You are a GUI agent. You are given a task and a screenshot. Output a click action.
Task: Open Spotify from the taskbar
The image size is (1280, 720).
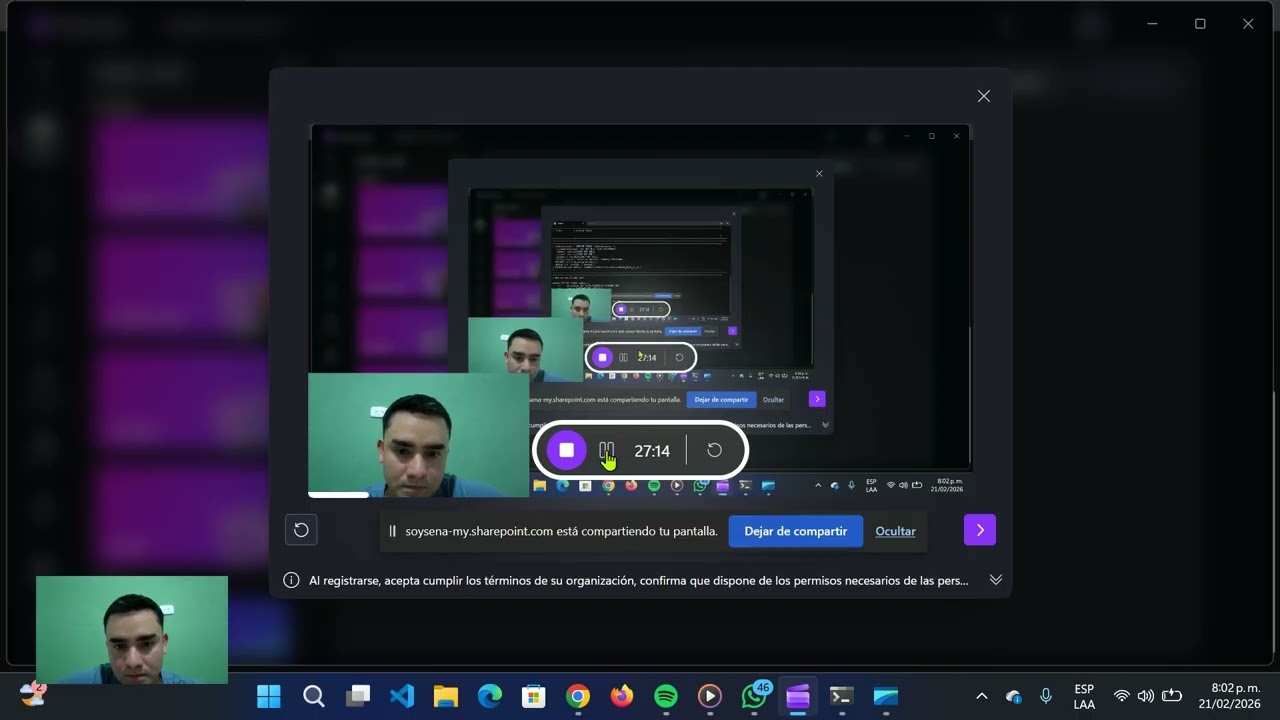click(x=666, y=696)
